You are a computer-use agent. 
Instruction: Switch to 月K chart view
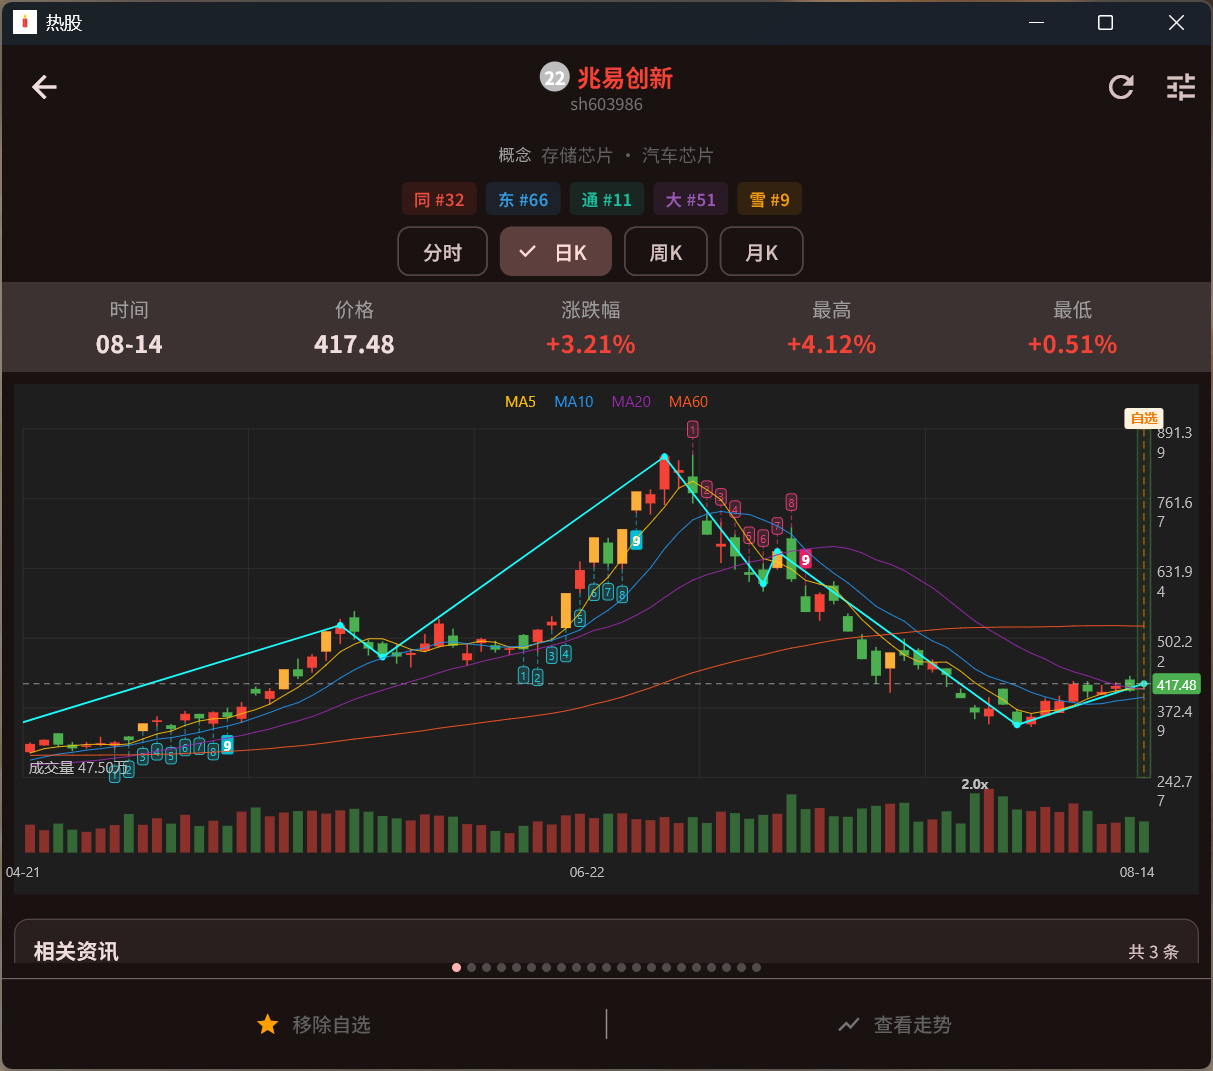coord(761,251)
